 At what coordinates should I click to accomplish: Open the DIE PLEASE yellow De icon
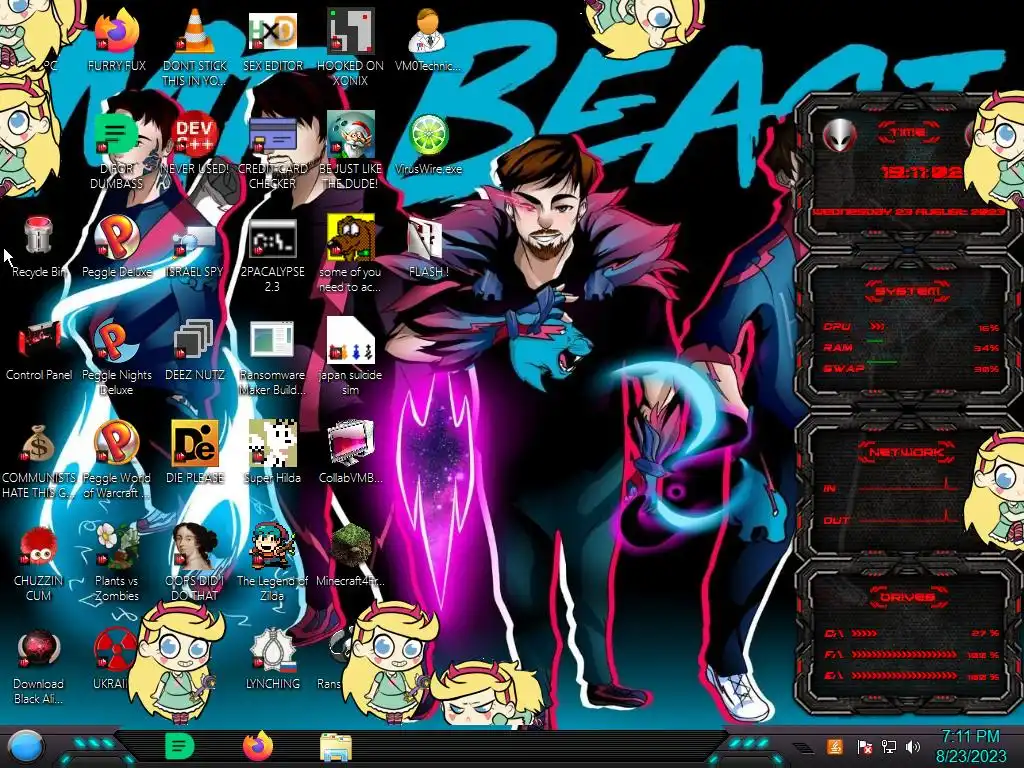pos(195,445)
